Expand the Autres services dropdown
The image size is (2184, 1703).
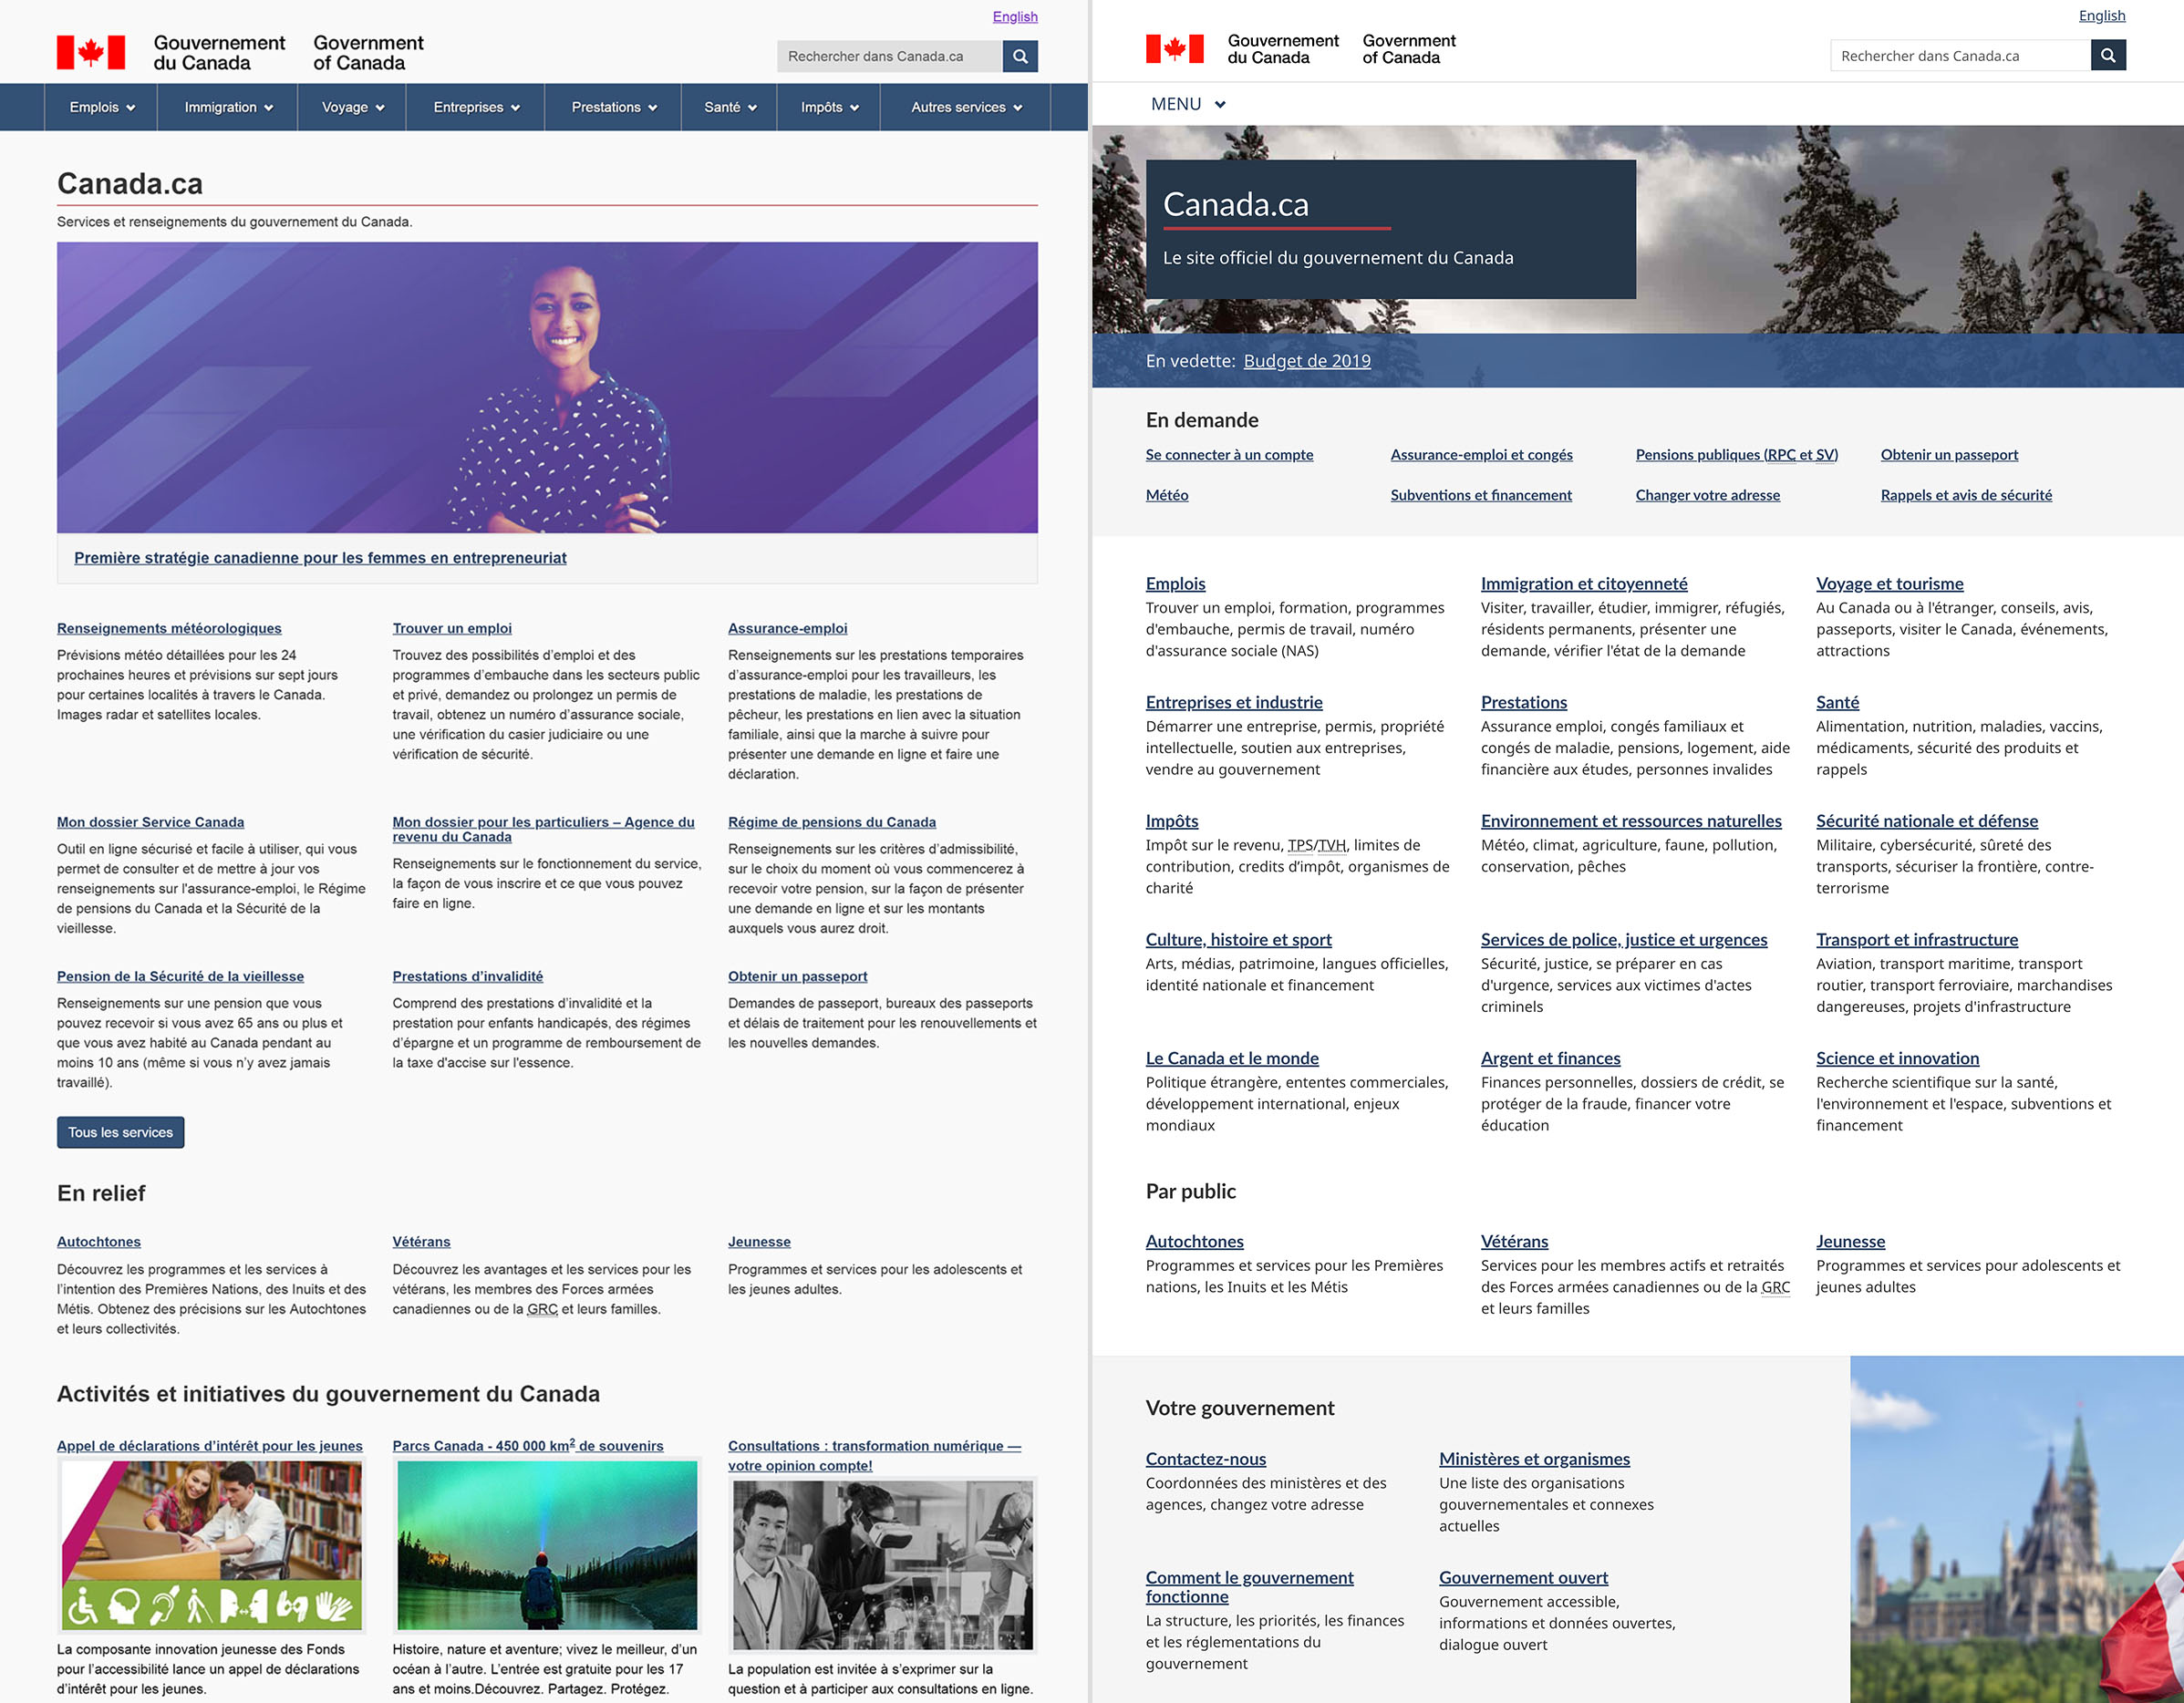pos(965,107)
